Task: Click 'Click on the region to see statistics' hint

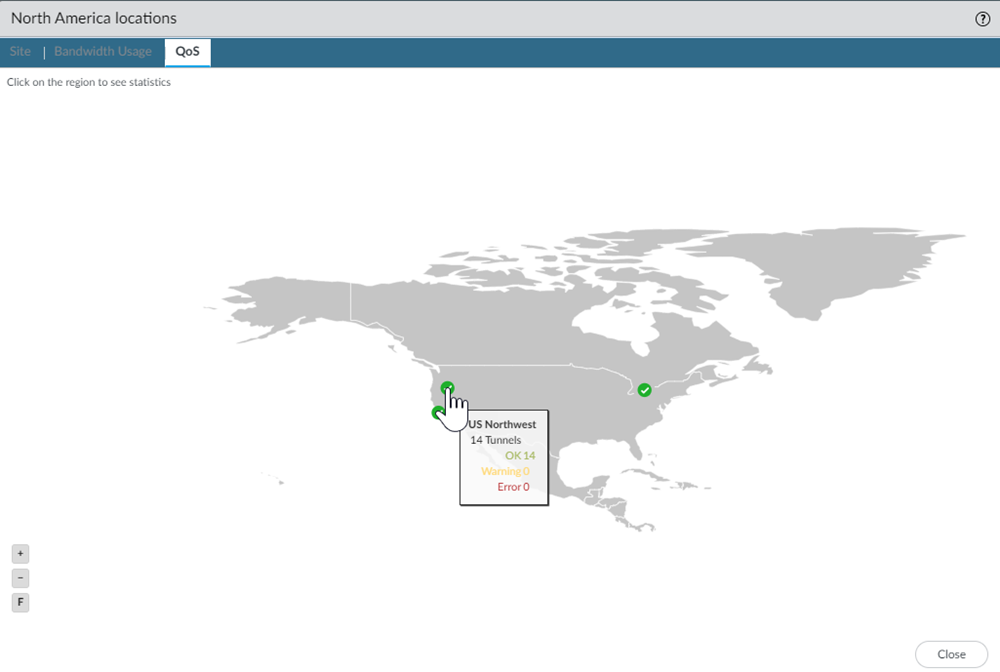Action: [x=89, y=82]
